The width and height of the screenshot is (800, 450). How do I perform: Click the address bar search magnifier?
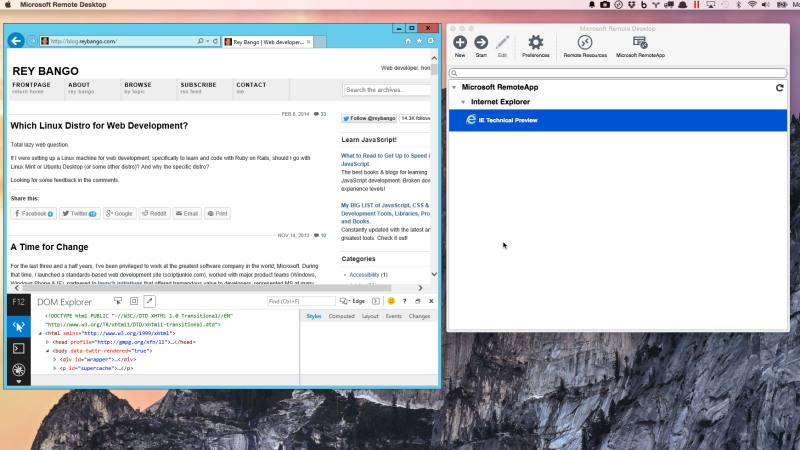[201, 41]
